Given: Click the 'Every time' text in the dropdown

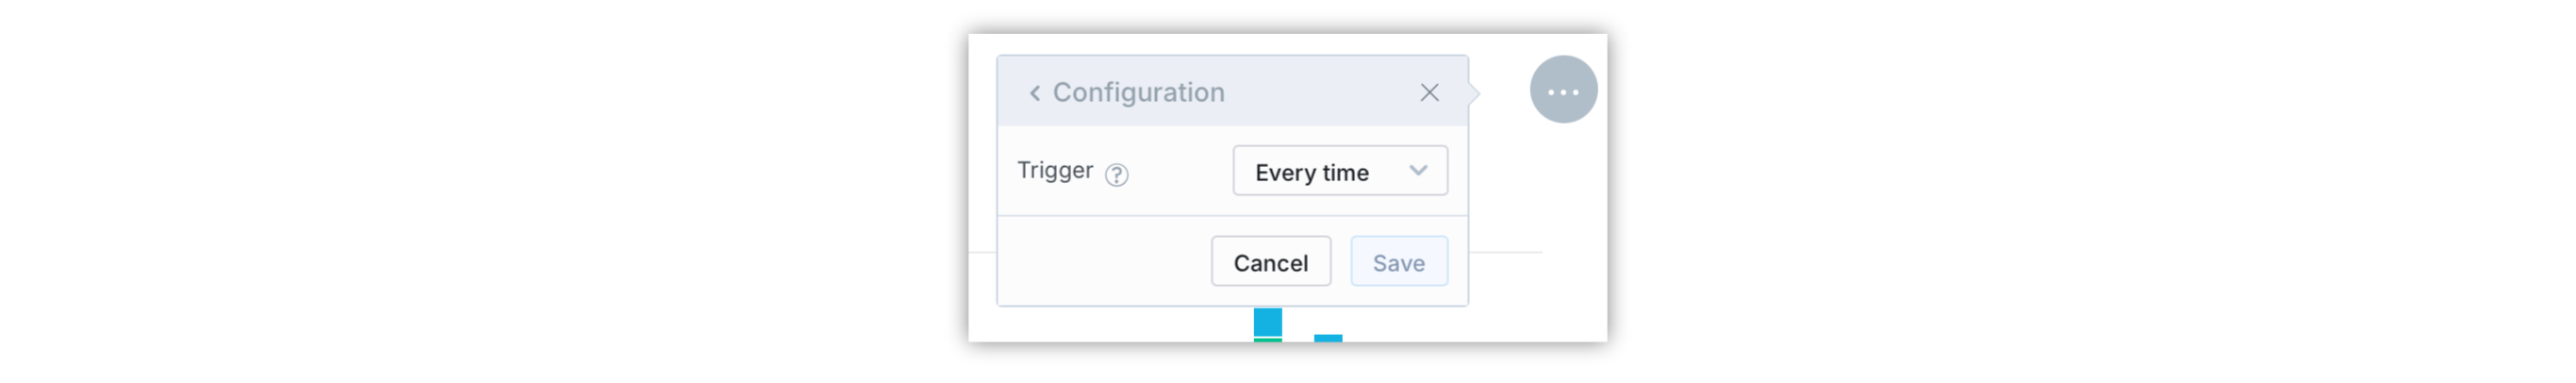Looking at the screenshot, I should click(1311, 173).
